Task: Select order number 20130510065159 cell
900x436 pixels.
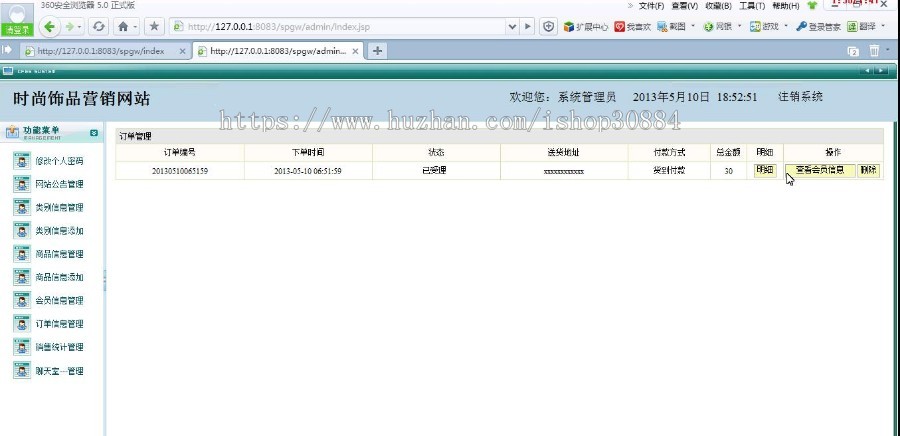Action: (180, 171)
